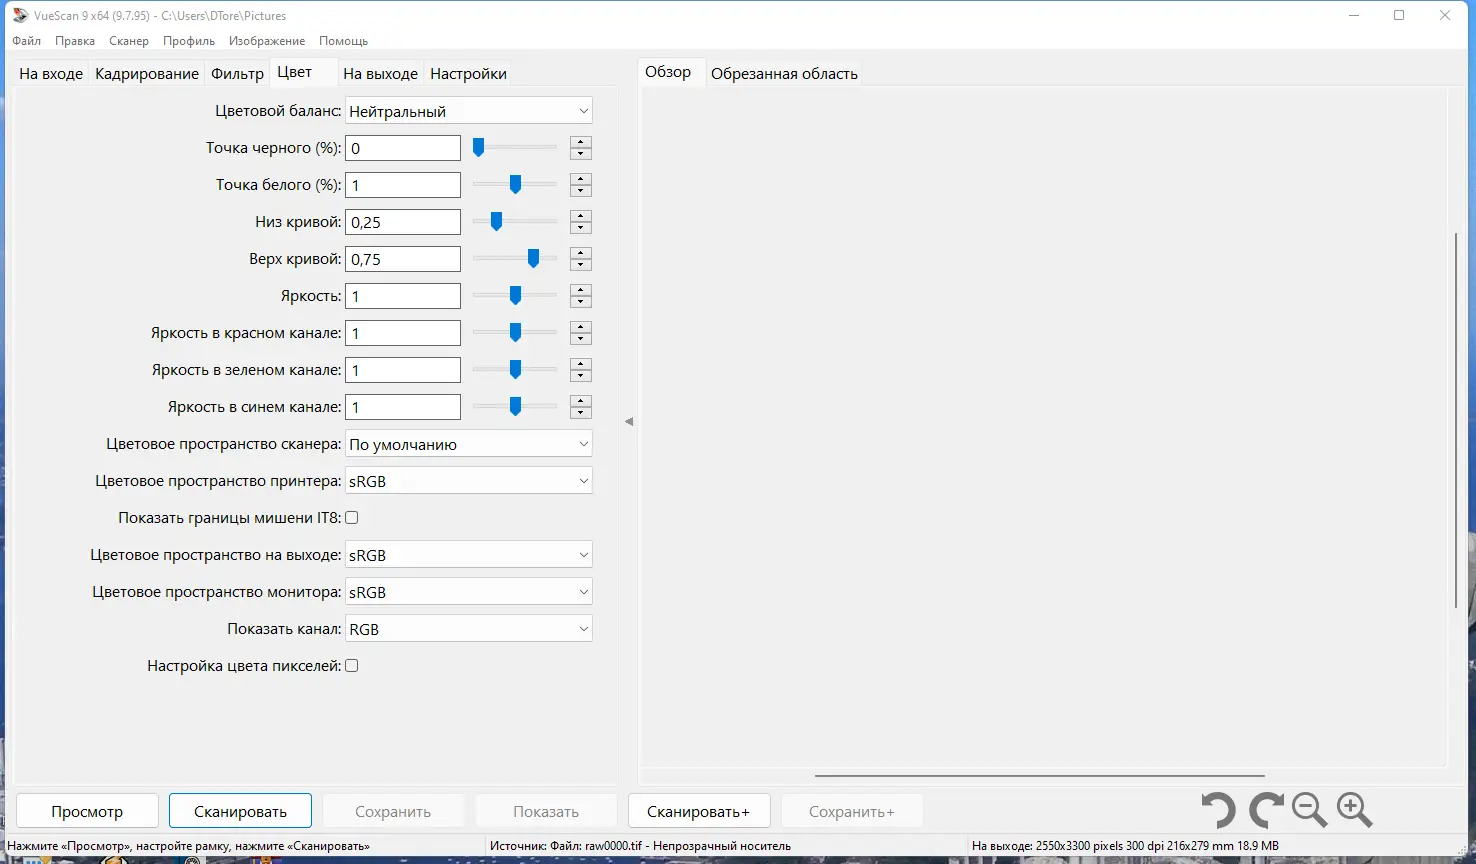
Task: Click the Сканировать+ button
Action: point(698,811)
